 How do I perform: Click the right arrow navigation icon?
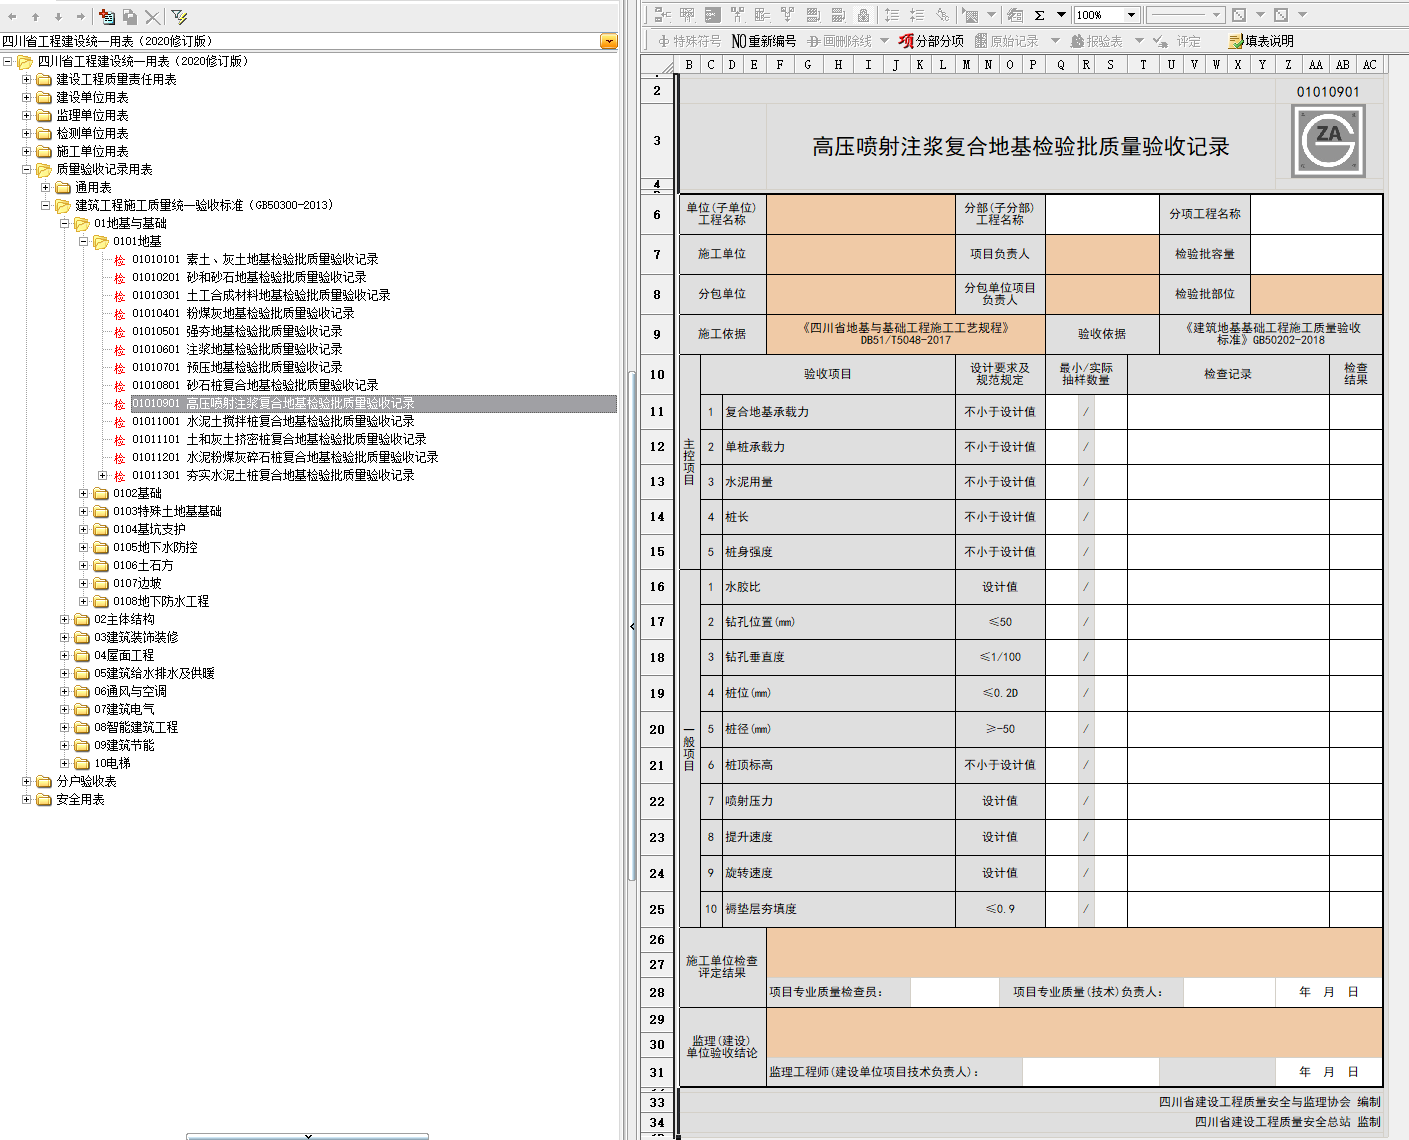pos(81,17)
